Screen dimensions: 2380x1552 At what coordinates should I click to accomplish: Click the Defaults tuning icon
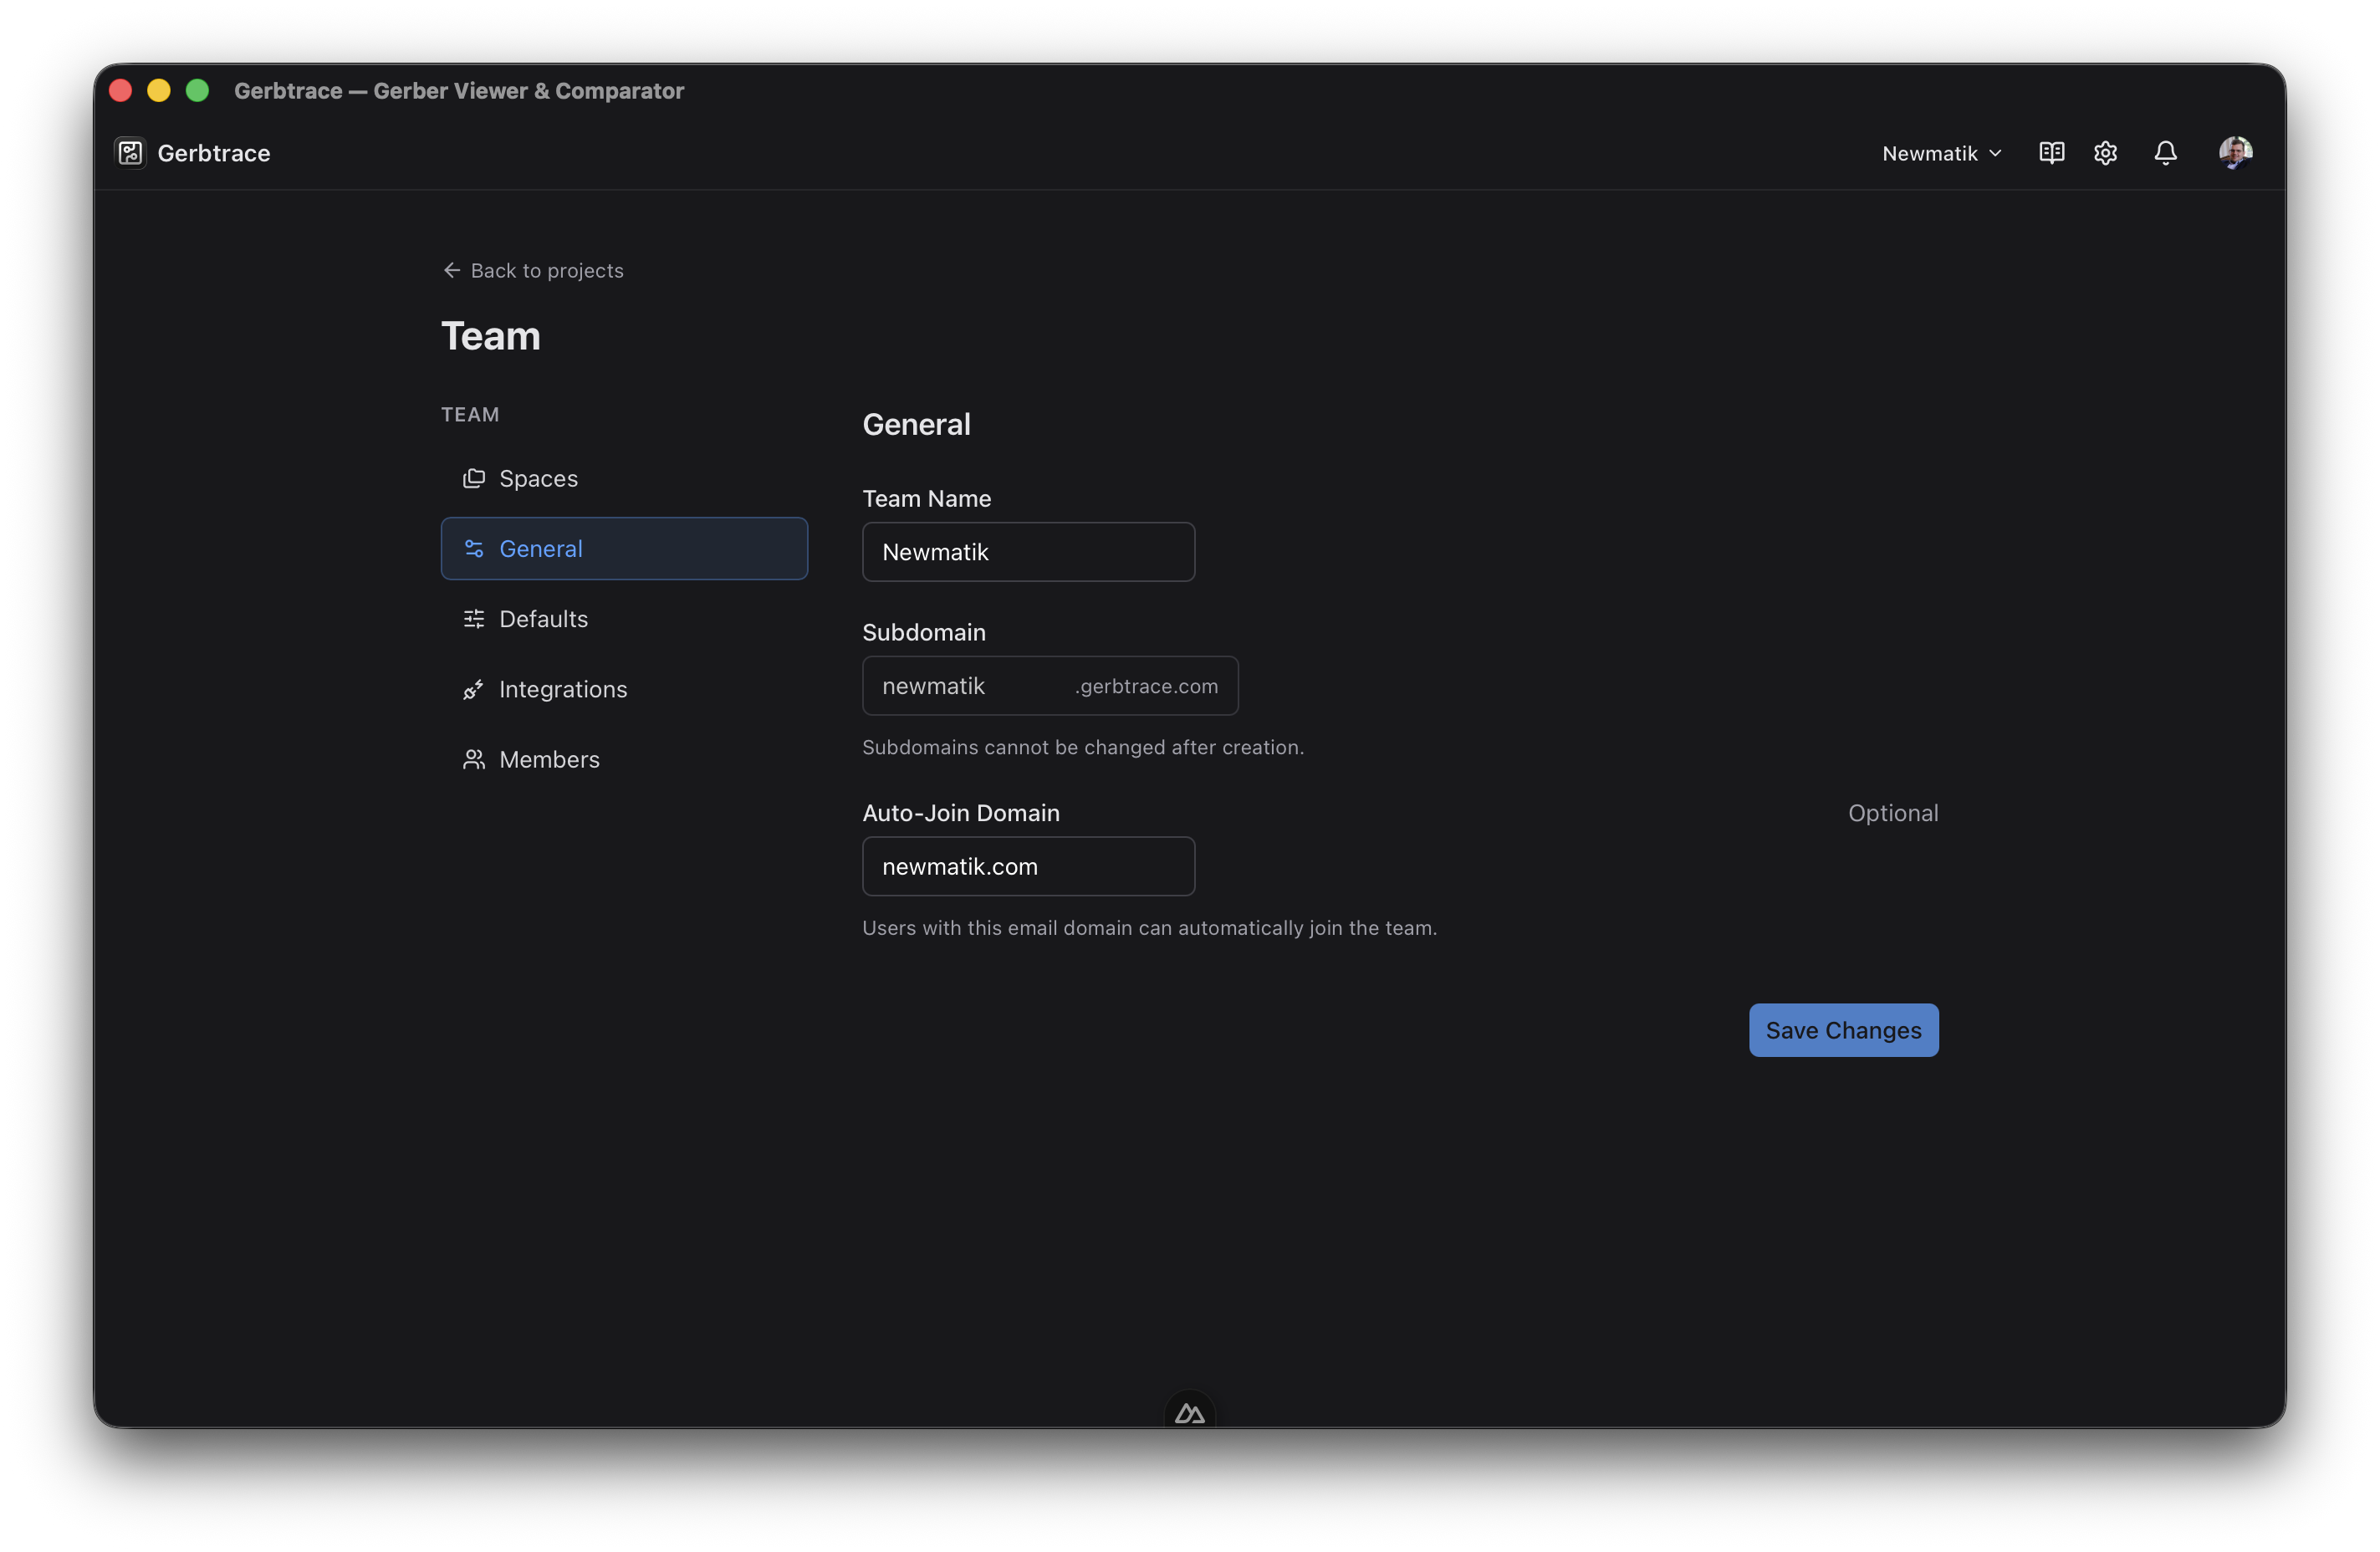point(474,619)
